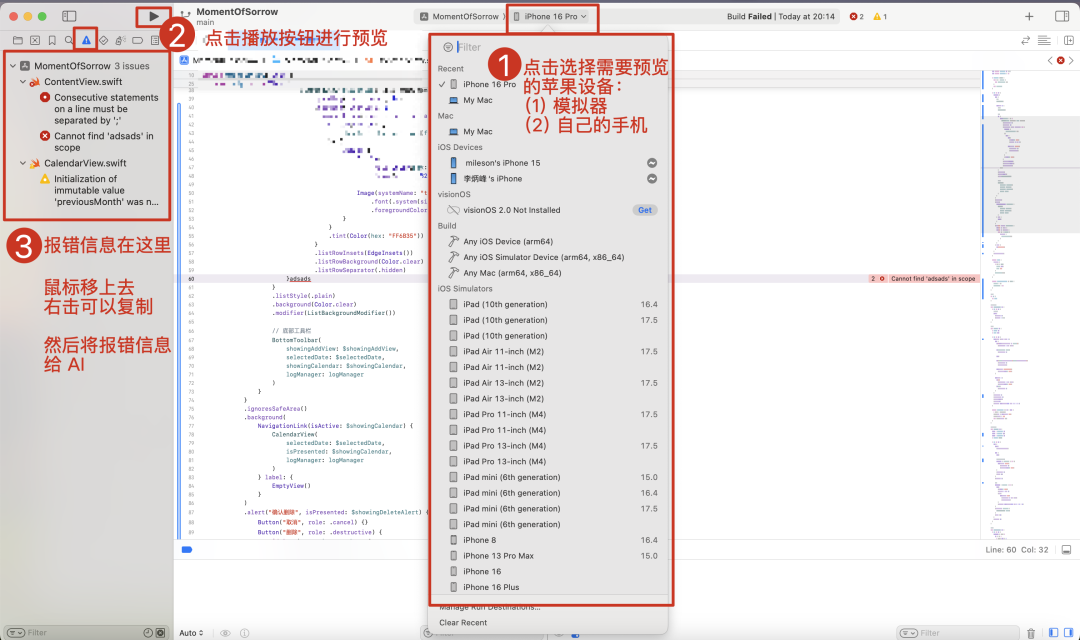The image size is (1080, 640).
Task: Toggle the left navigator sidebar
Action: (x=69, y=16)
